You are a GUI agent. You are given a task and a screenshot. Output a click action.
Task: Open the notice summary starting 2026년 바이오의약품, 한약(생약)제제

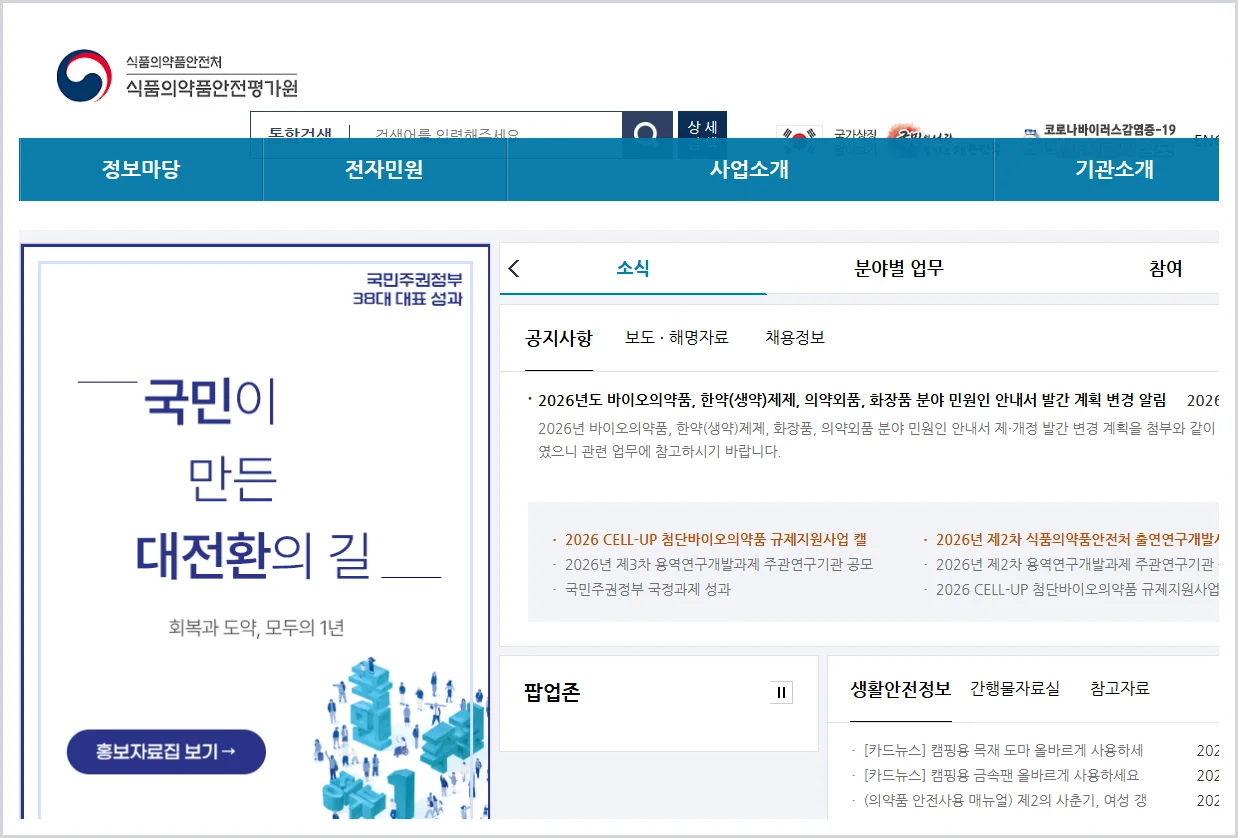877,440
